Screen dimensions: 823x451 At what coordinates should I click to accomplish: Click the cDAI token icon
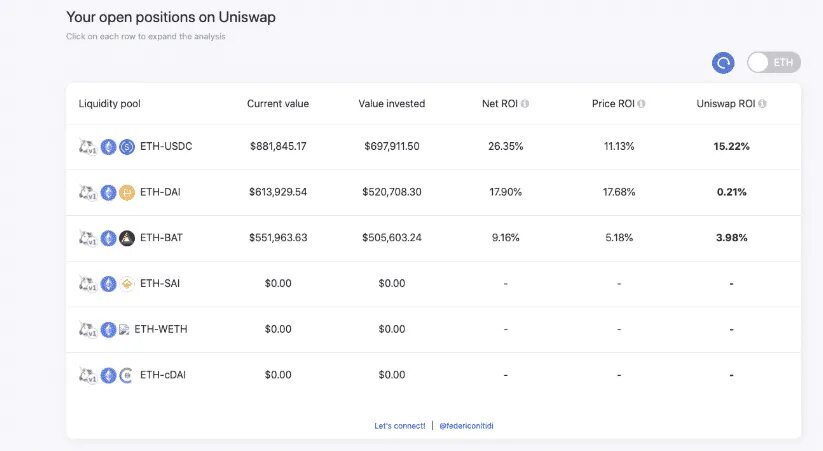[x=126, y=375]
